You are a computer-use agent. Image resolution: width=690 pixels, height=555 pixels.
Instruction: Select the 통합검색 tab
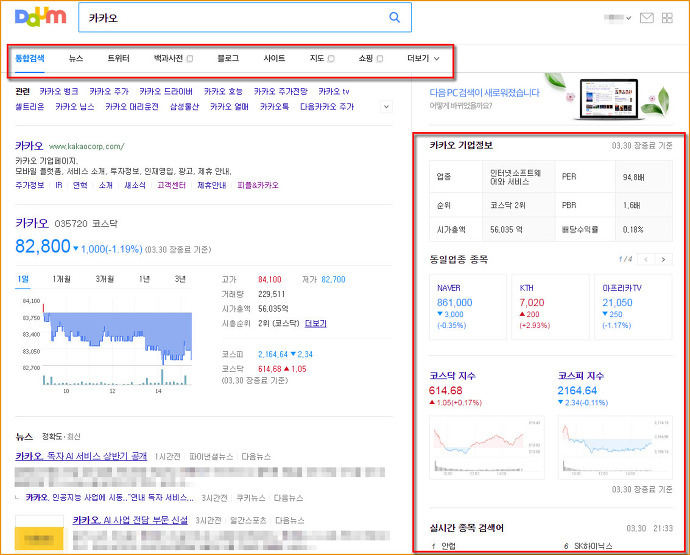[x=30, y=58]
